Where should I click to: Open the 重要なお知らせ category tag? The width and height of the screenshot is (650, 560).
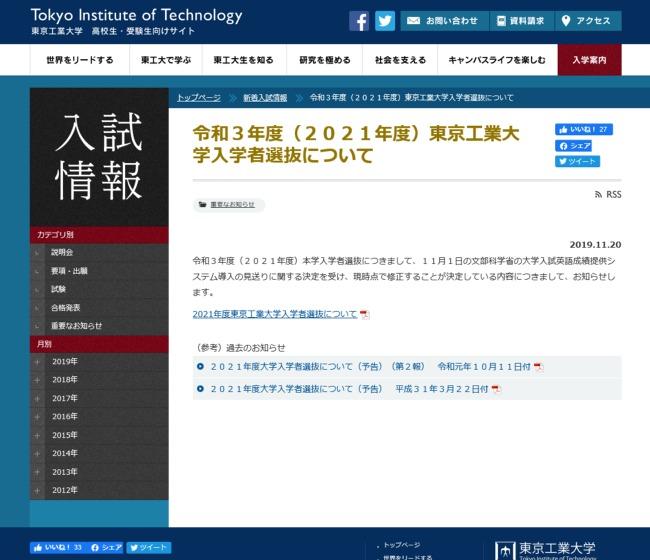click(228, 204)
